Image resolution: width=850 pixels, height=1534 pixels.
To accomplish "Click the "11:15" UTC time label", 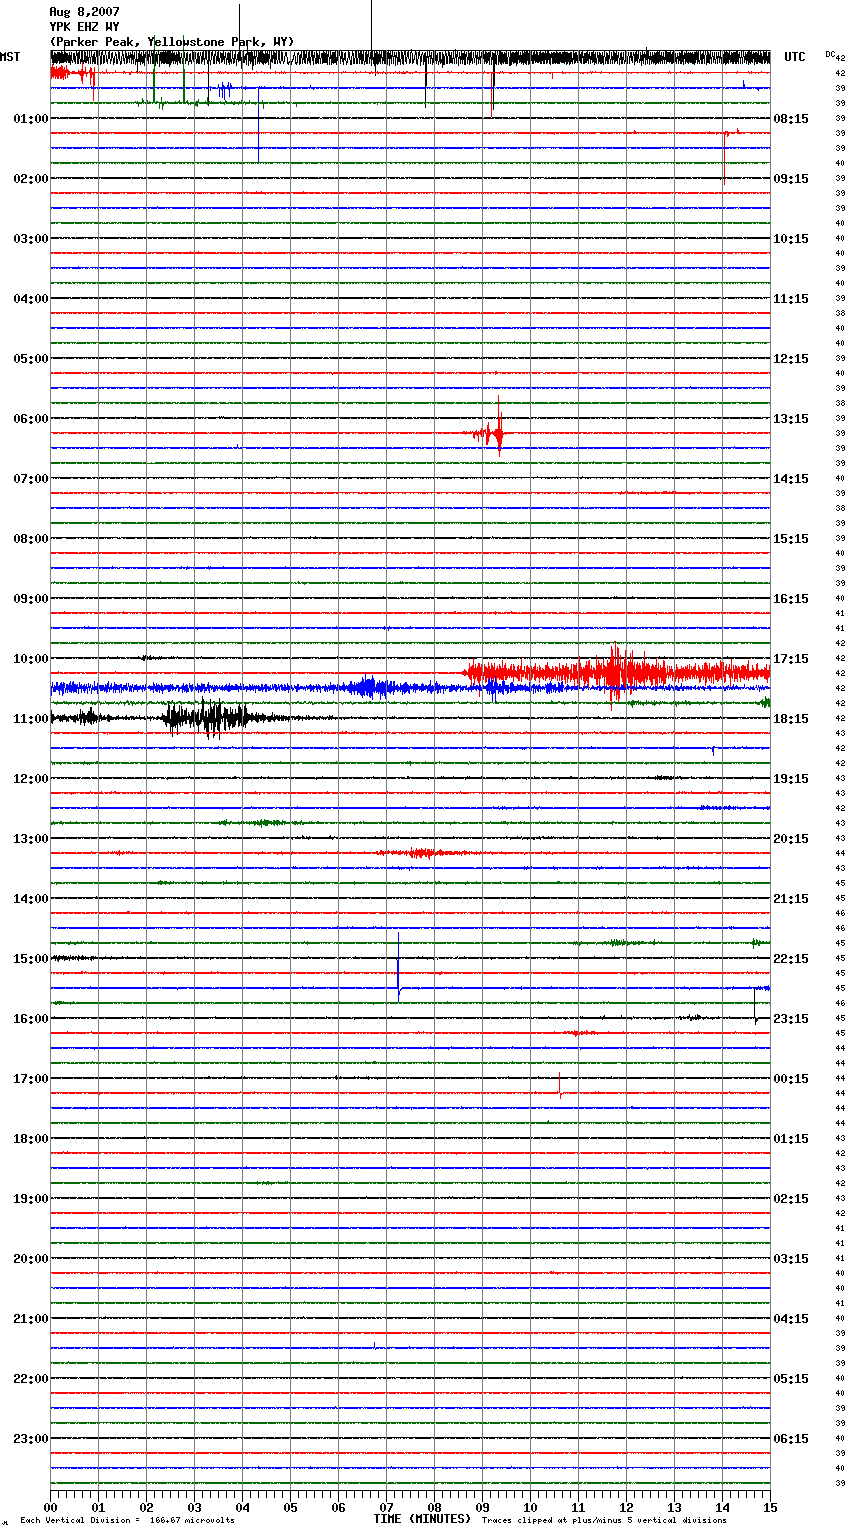I will point(791,299).
